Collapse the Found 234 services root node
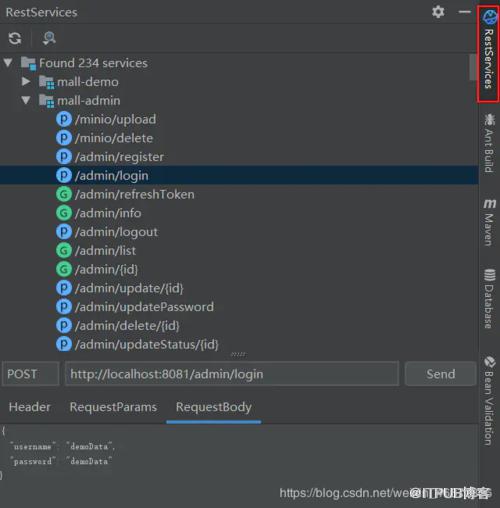Image resolution: width=500 pixels, height=508 pixels. [8, 63]
